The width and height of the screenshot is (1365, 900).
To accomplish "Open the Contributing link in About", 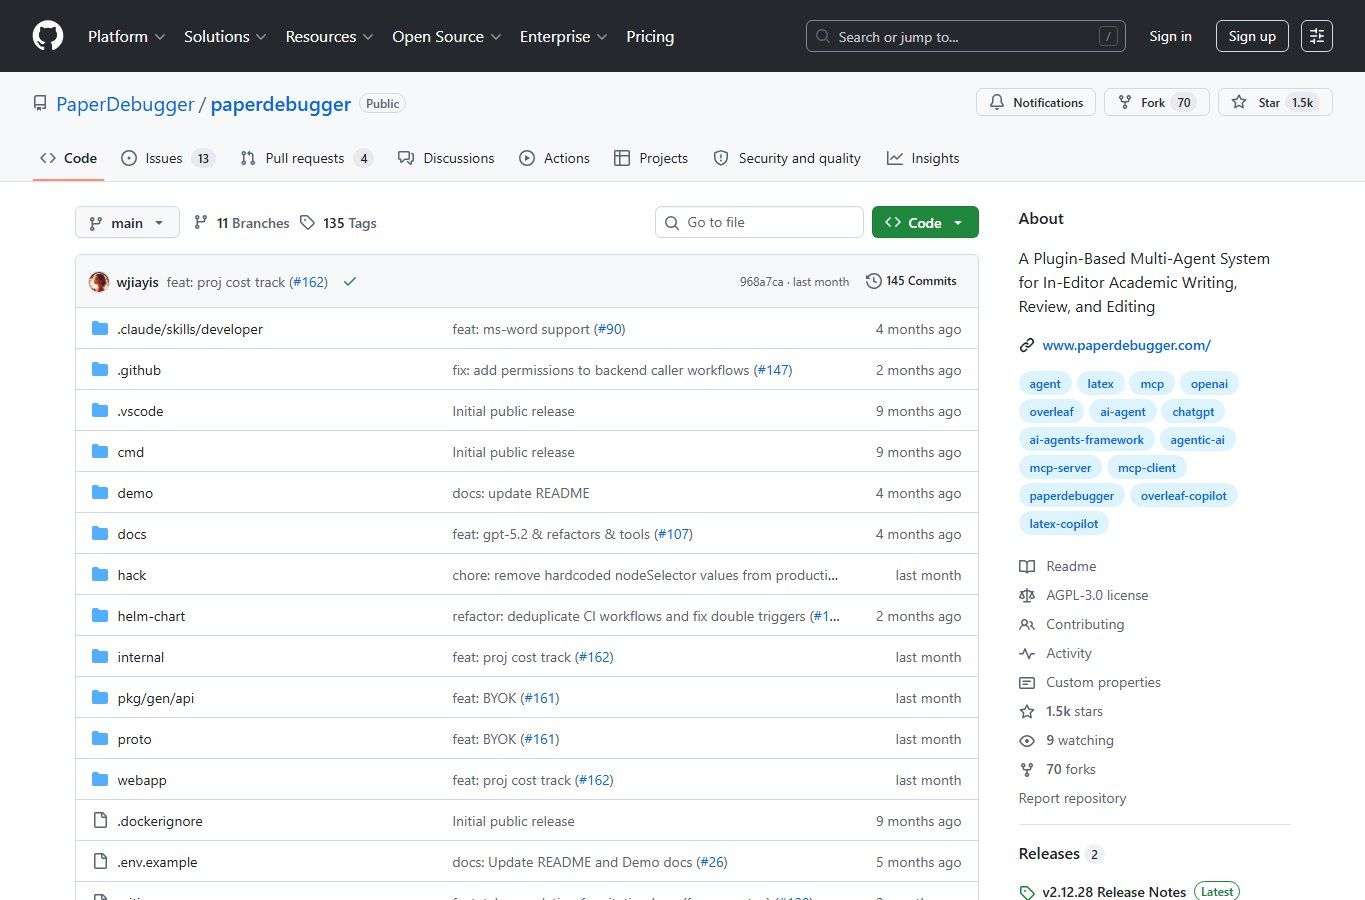I will pyautogui.click(x=1085, y=624).
